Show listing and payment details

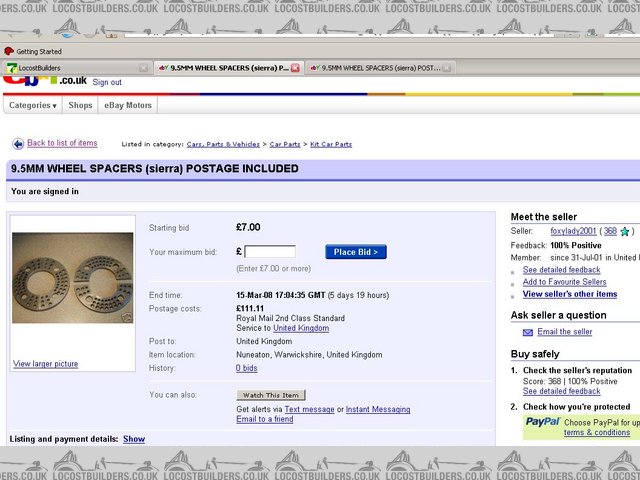134,439
